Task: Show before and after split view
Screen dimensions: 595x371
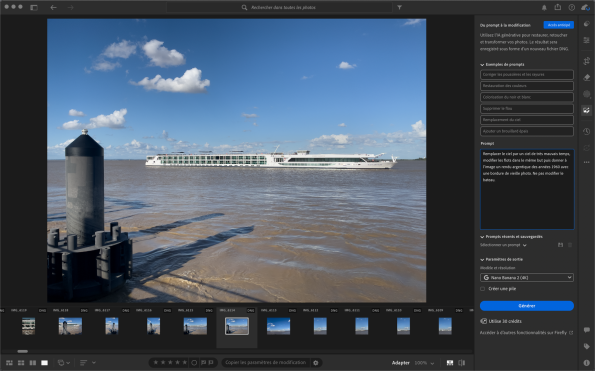Action: tap(461, 363)
